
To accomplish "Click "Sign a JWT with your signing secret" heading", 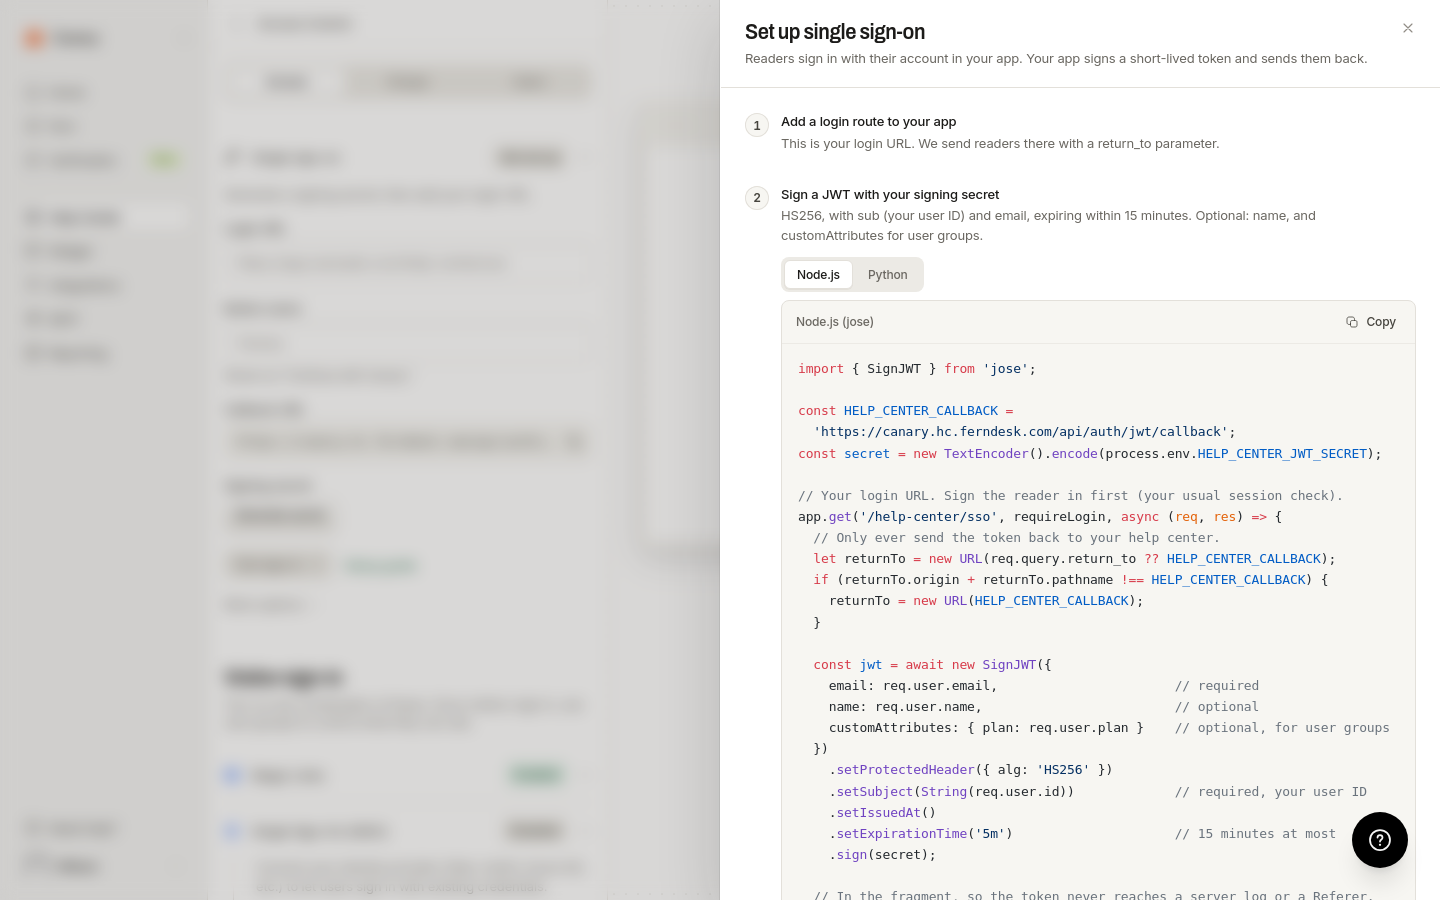I will point(890,195).
